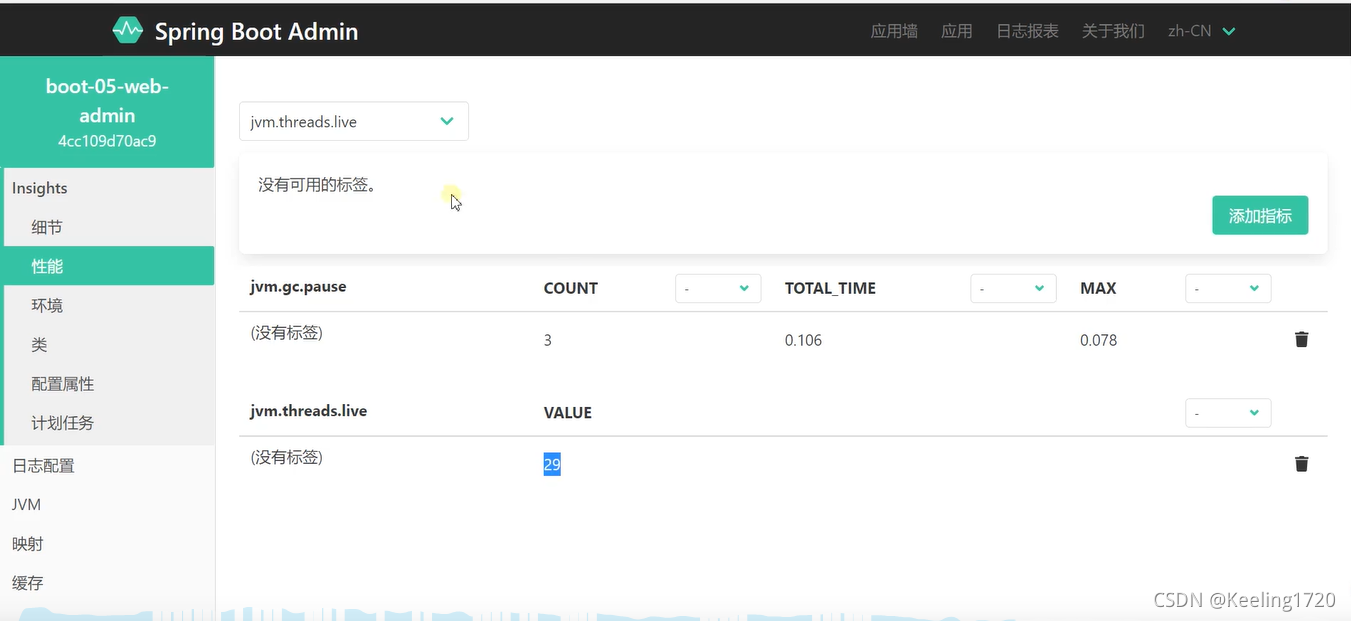1351x621 pixels.
Task: Open 映射 in the sidebar
Action: (107, 543)
